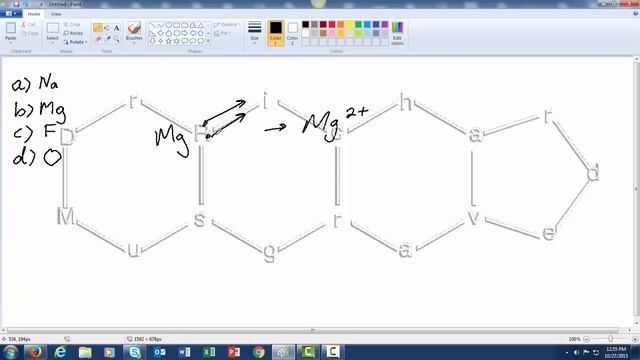Choose the Triangle shape
Image resolution: width=640 pixels, height=360 pixels.
pyautogui.click(x=201, y=25)
